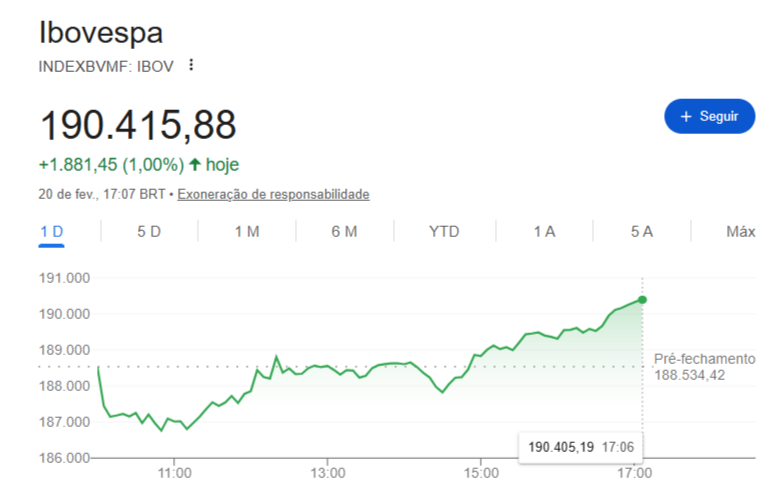Open the Máx range tab

coord(740,232)
